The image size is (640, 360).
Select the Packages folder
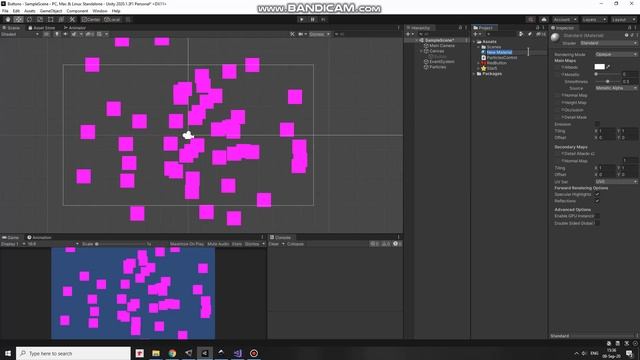492,74
